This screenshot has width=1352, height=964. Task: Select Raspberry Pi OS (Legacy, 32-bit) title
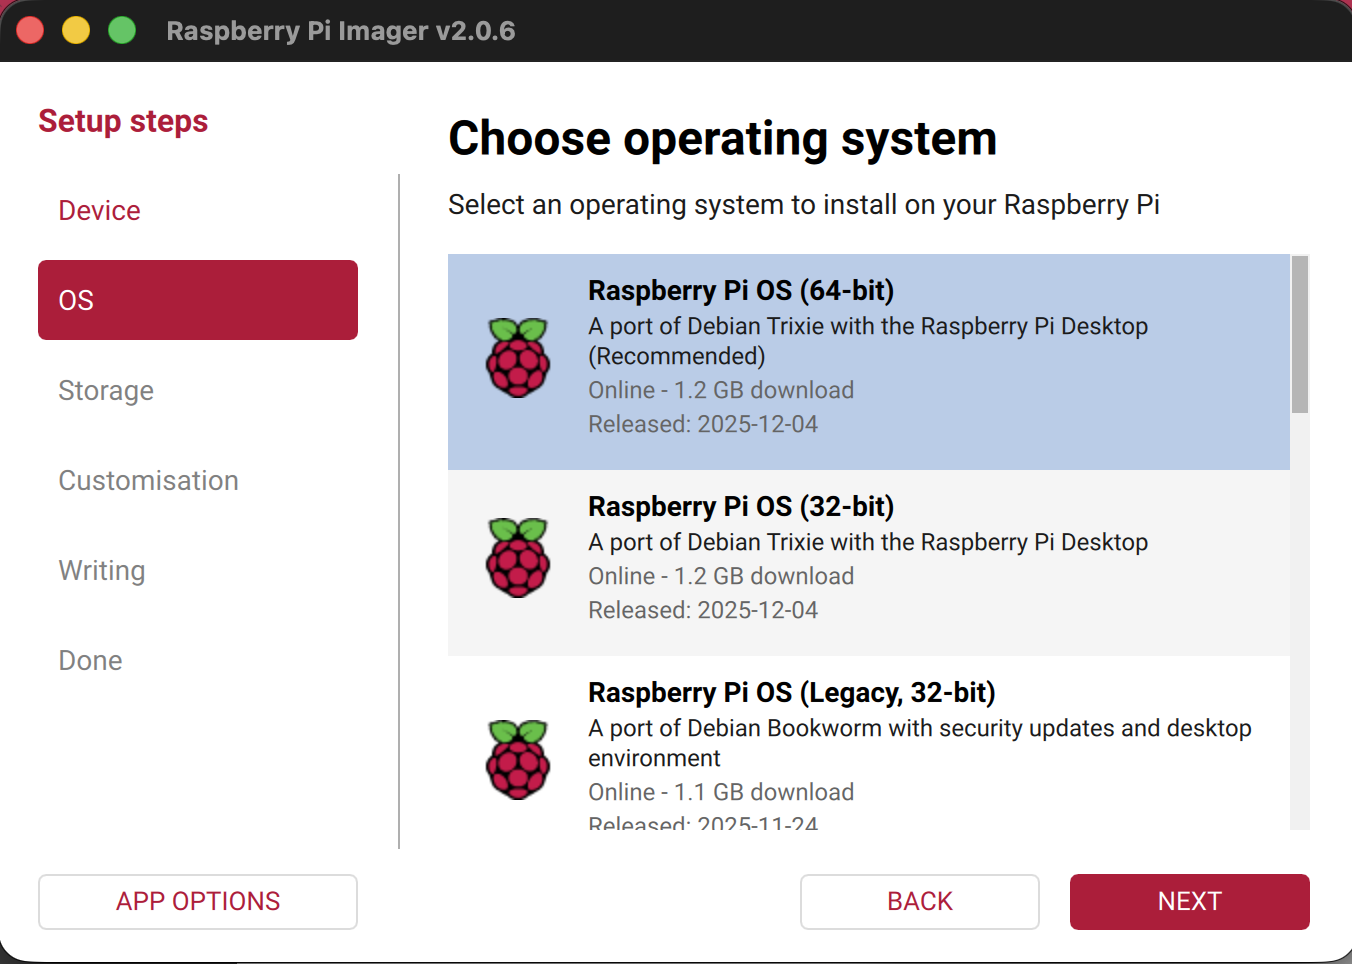point(791,693)
